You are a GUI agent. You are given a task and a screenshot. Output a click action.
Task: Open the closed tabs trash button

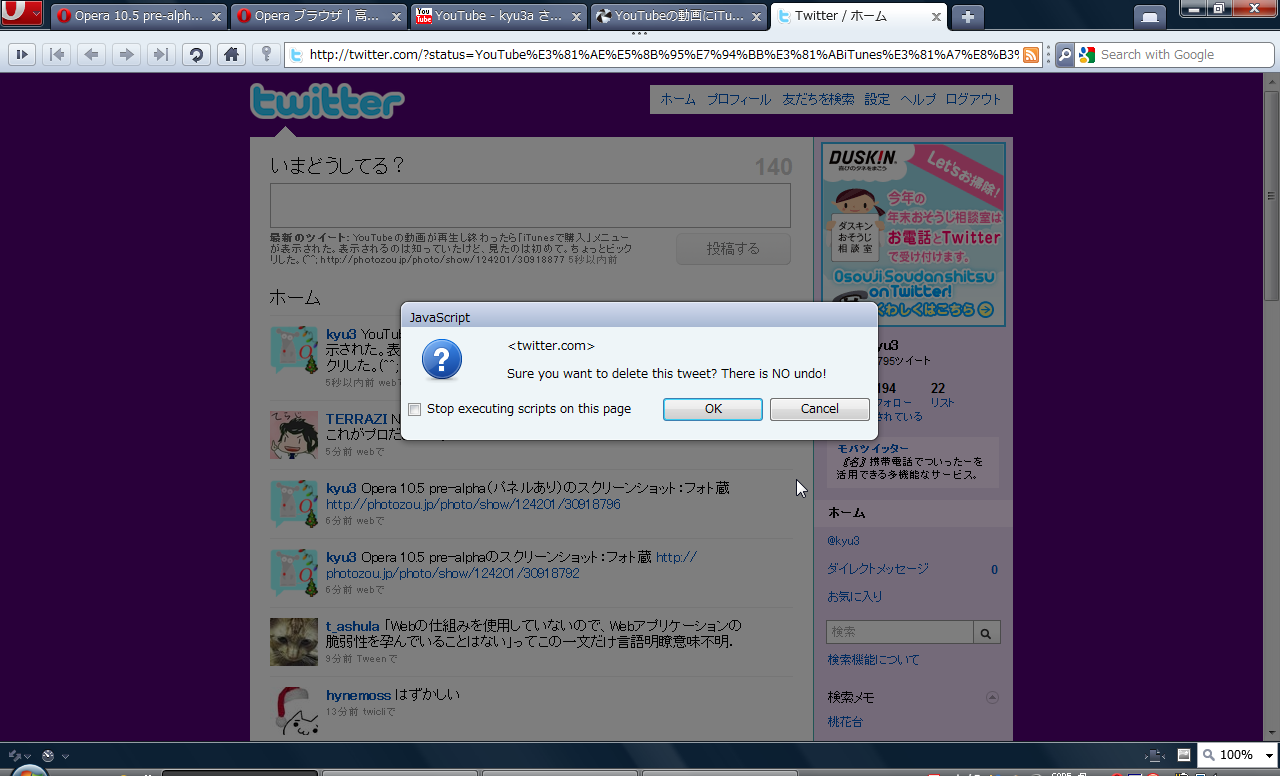coord(1151,16)
